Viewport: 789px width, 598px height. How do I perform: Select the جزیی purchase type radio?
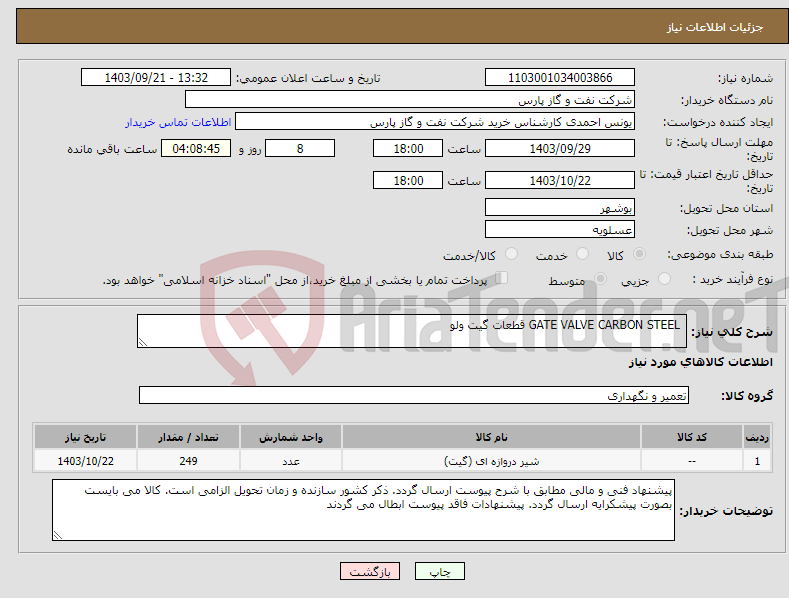664,278
